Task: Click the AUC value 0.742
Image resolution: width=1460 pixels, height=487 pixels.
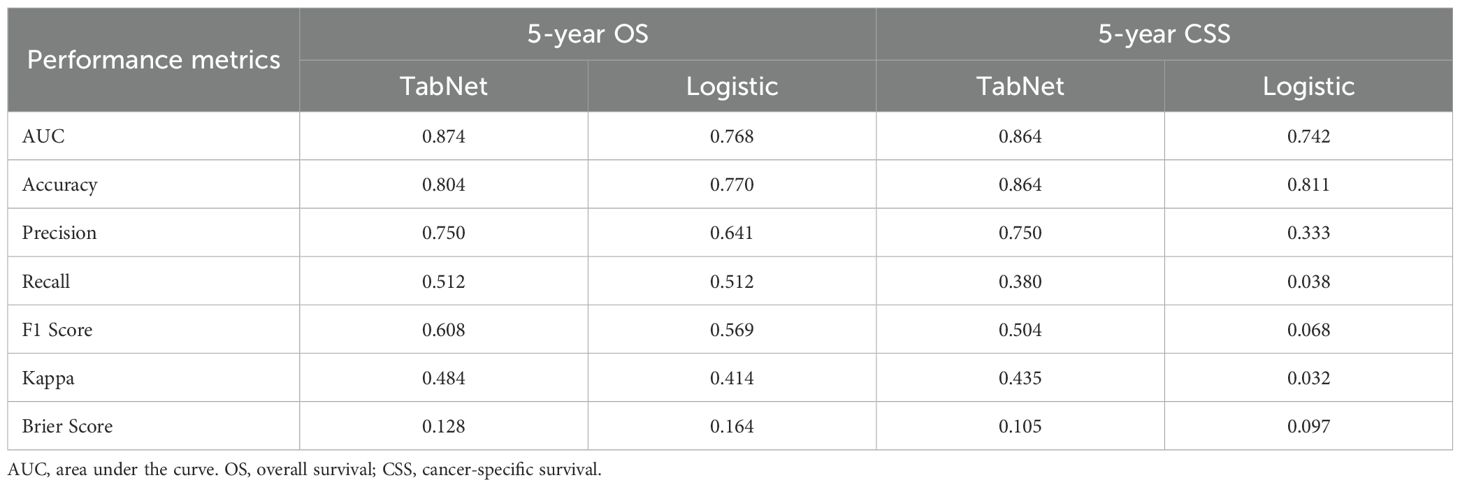Action: 1308,136
